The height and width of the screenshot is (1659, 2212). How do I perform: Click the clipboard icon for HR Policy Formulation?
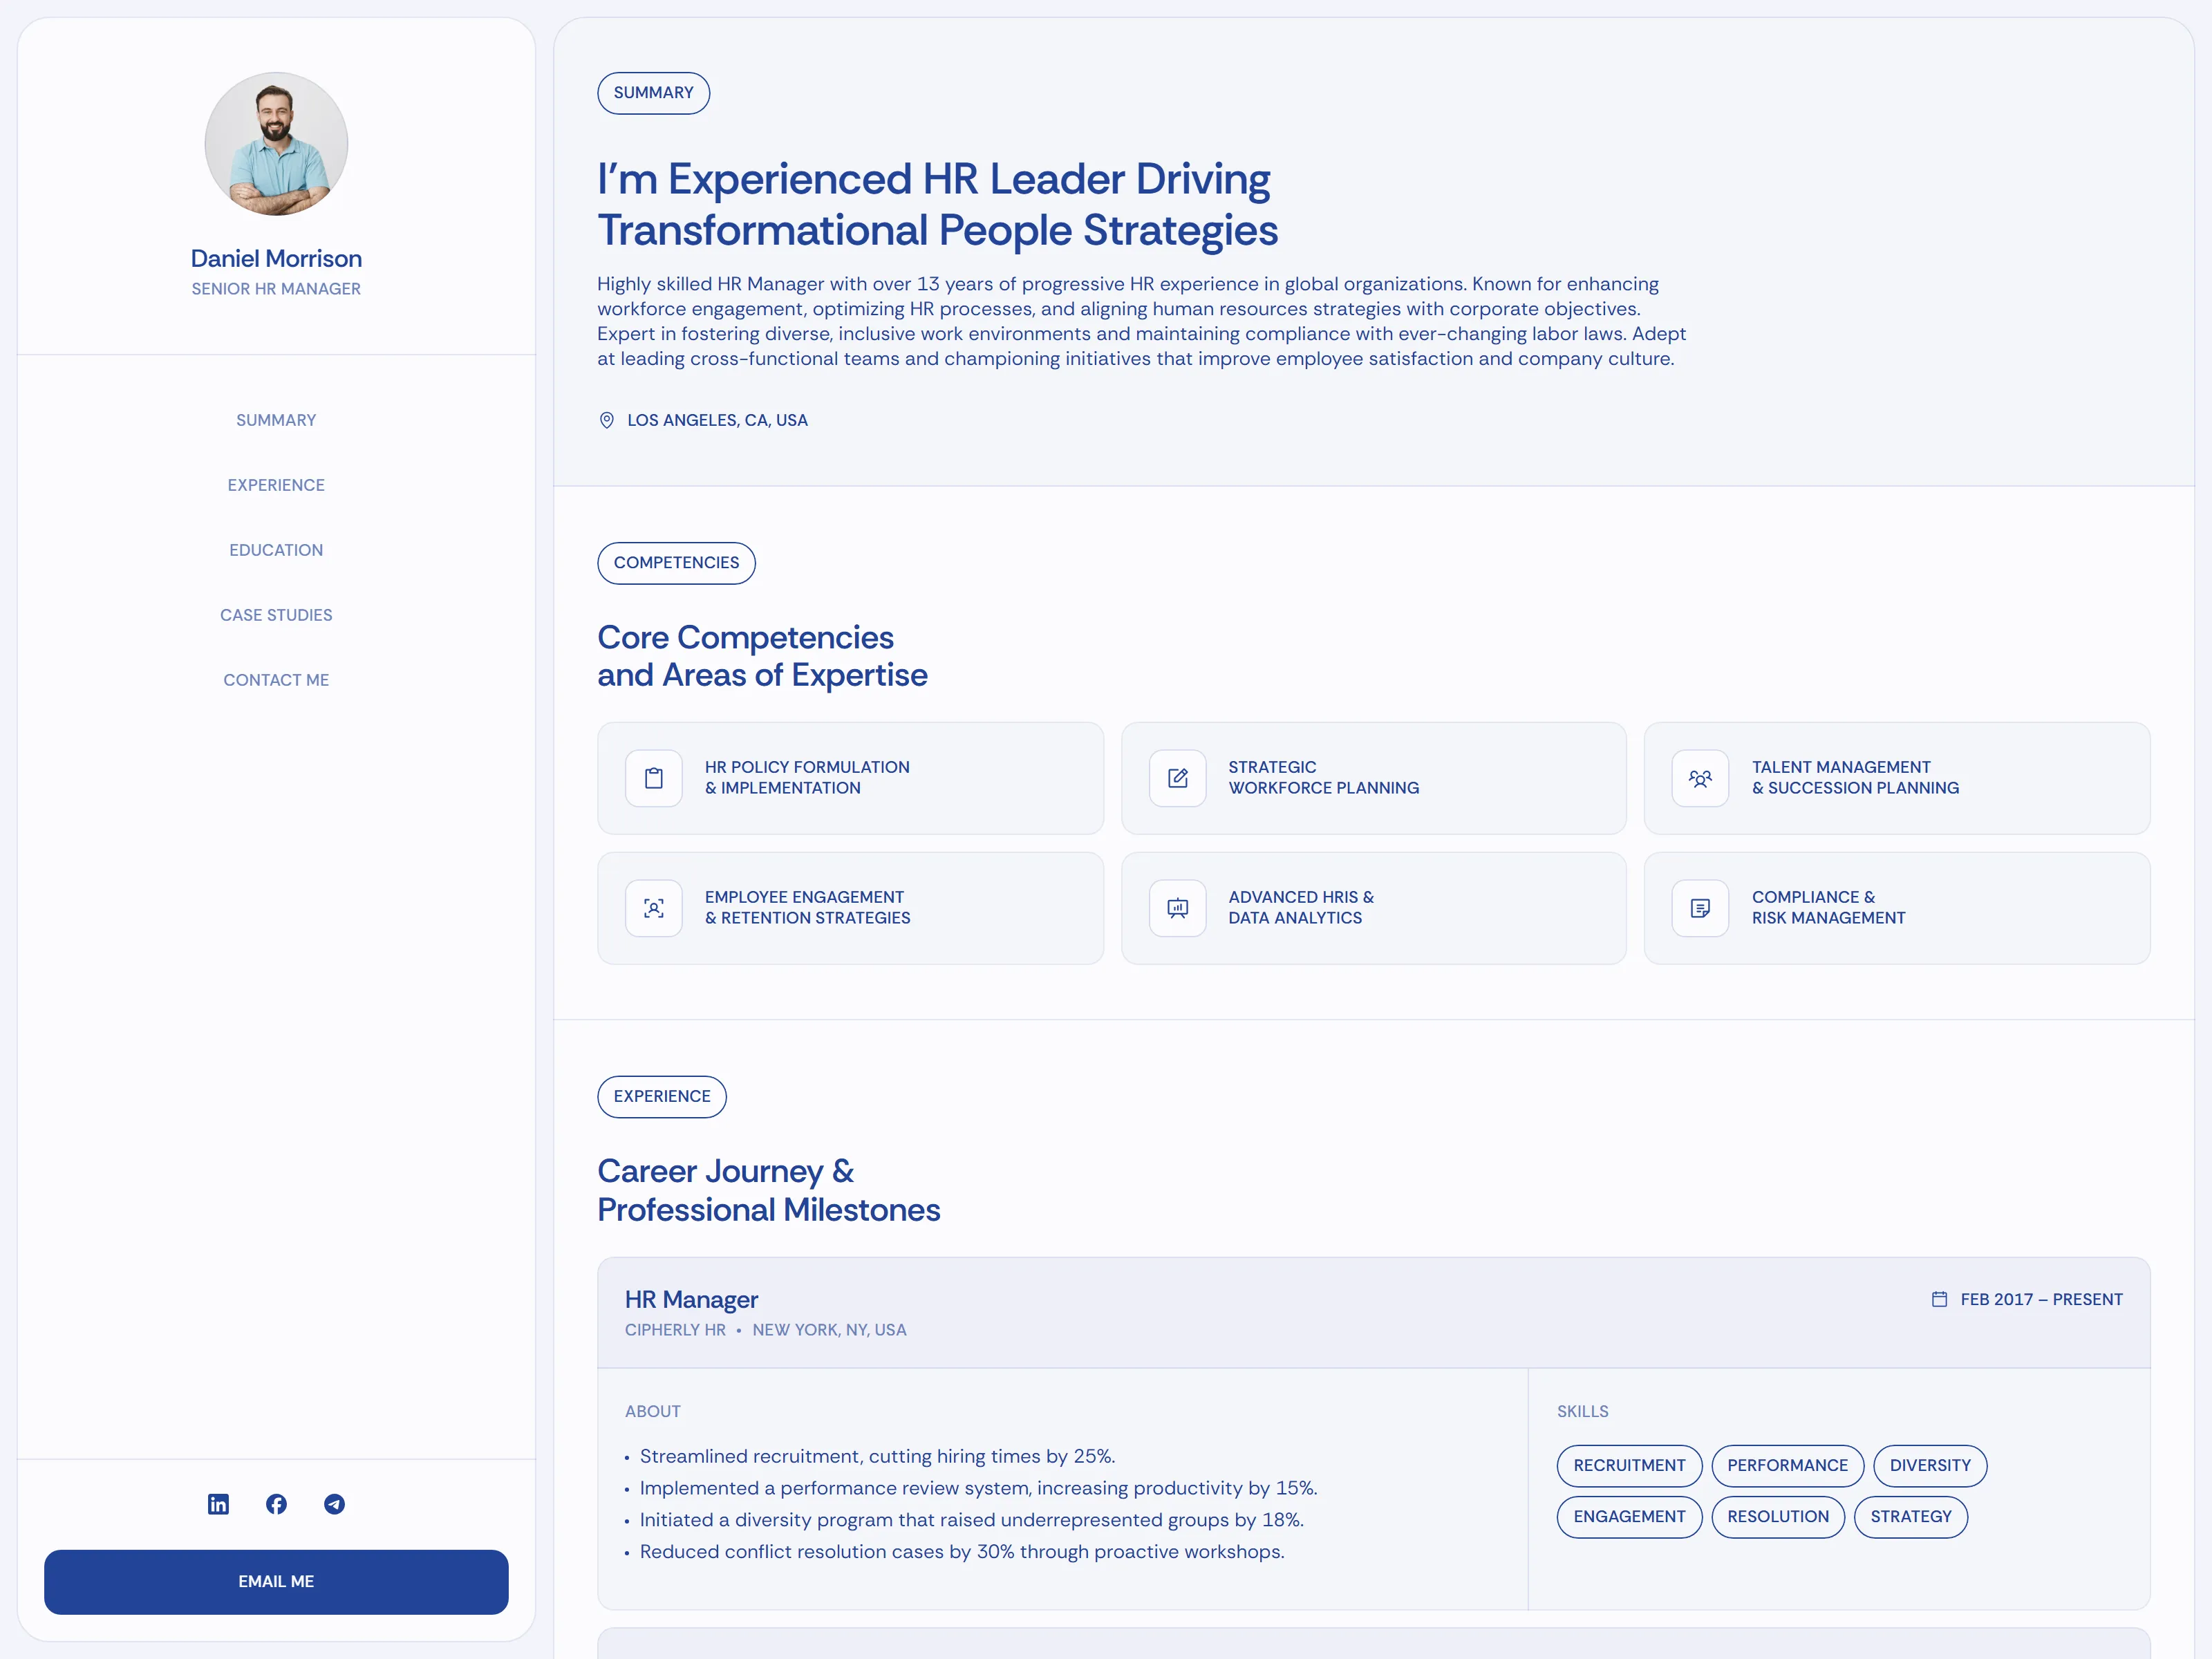654,778
